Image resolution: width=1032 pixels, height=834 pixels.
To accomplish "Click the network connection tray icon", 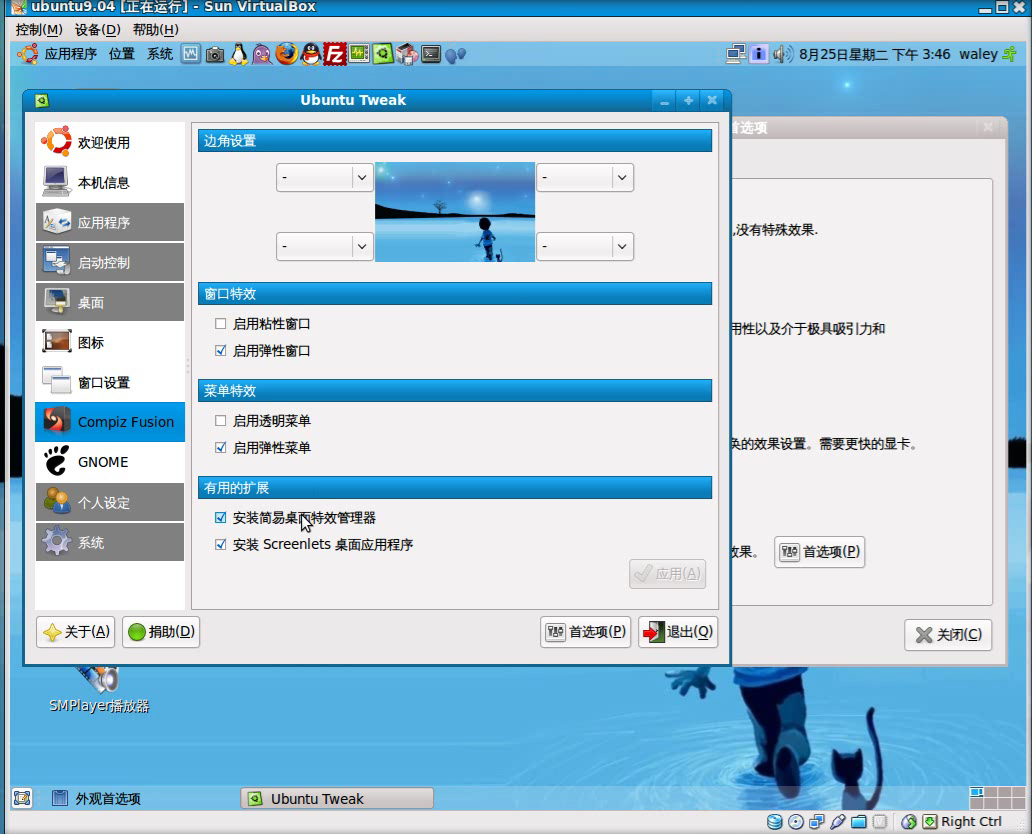I will coord(736,54).
